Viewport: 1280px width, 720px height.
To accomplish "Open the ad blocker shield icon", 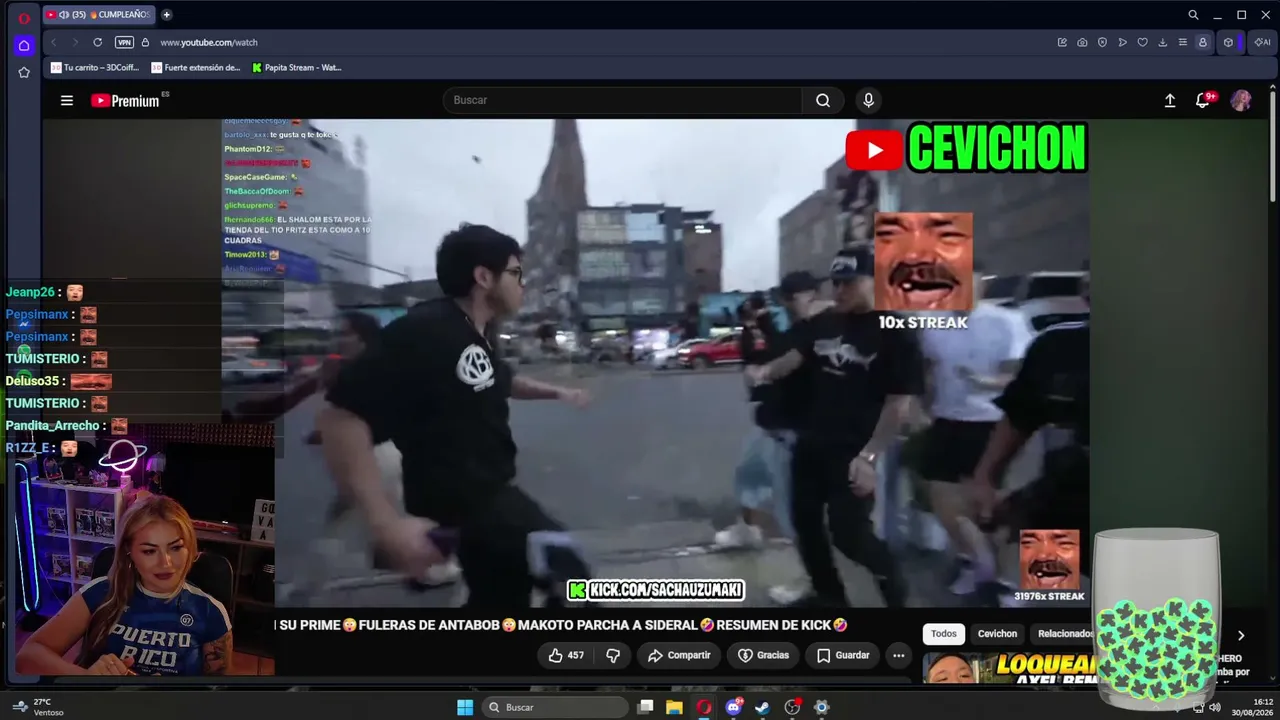I will (1102, 42).
